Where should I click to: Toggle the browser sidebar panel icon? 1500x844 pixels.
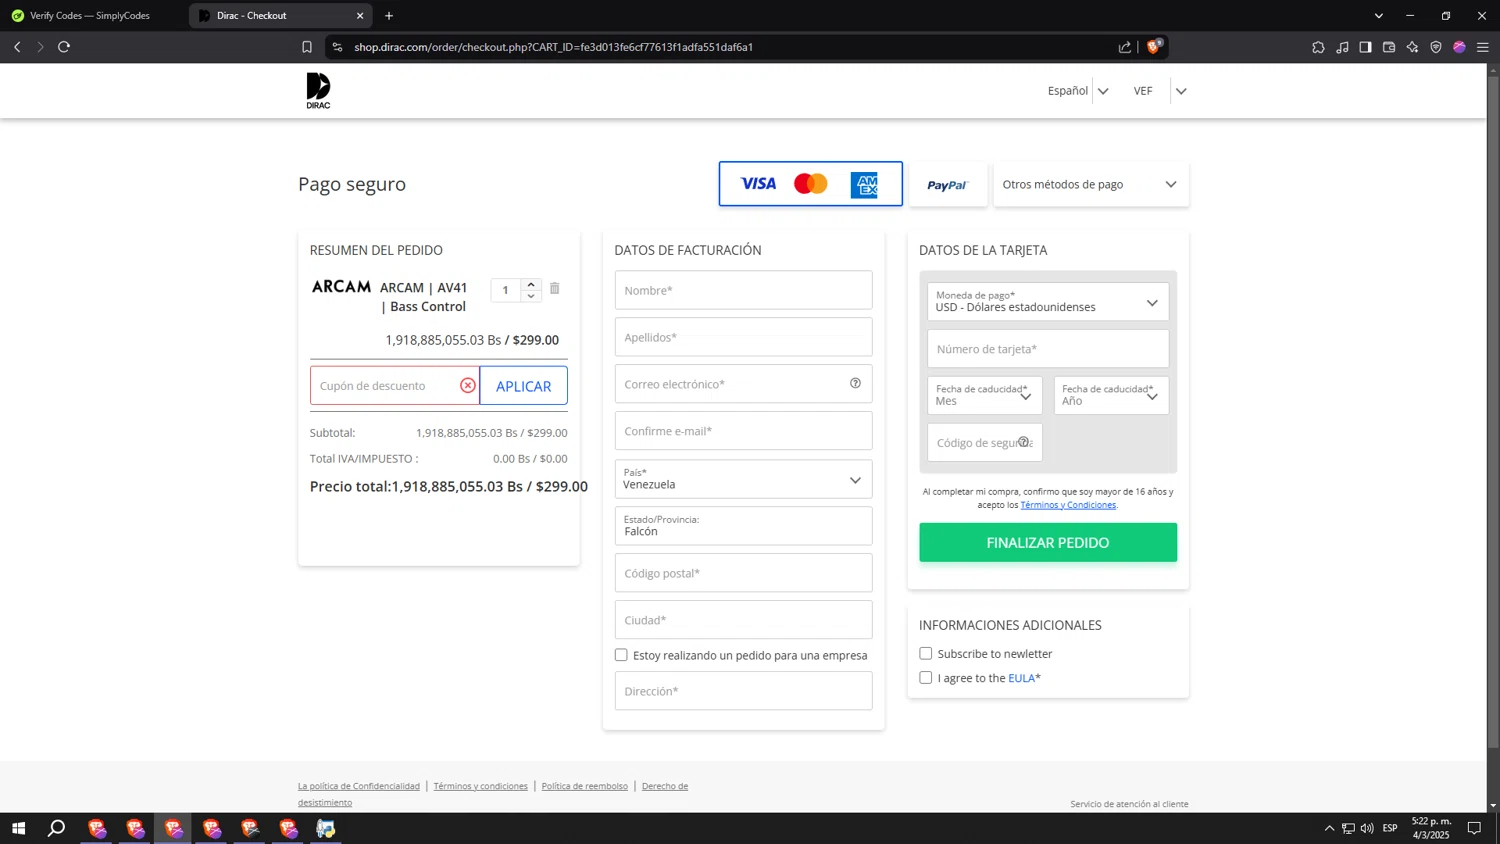point(1365,47)
